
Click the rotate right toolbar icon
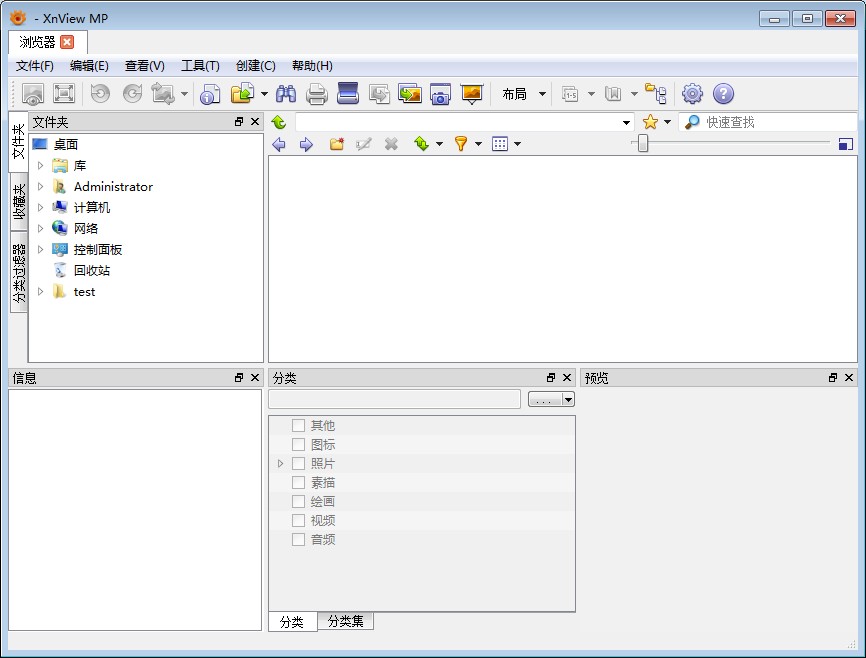point(133,93)
